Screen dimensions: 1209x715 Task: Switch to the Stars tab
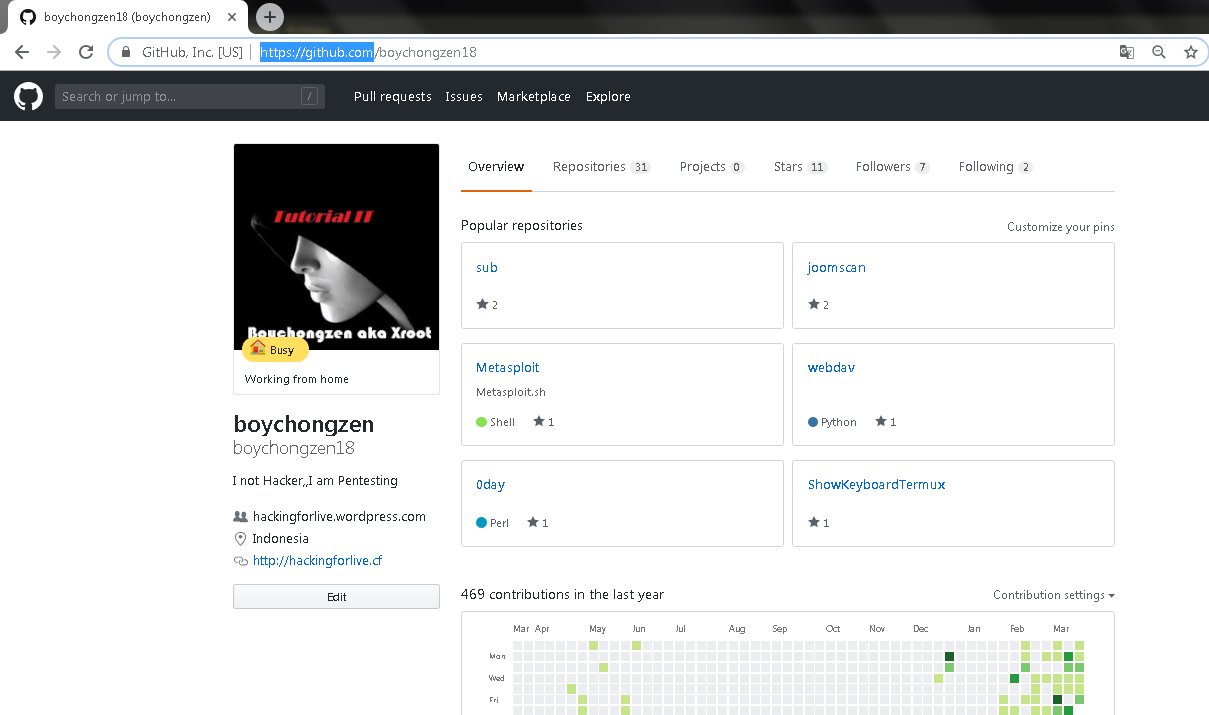(x=800, y=167)
